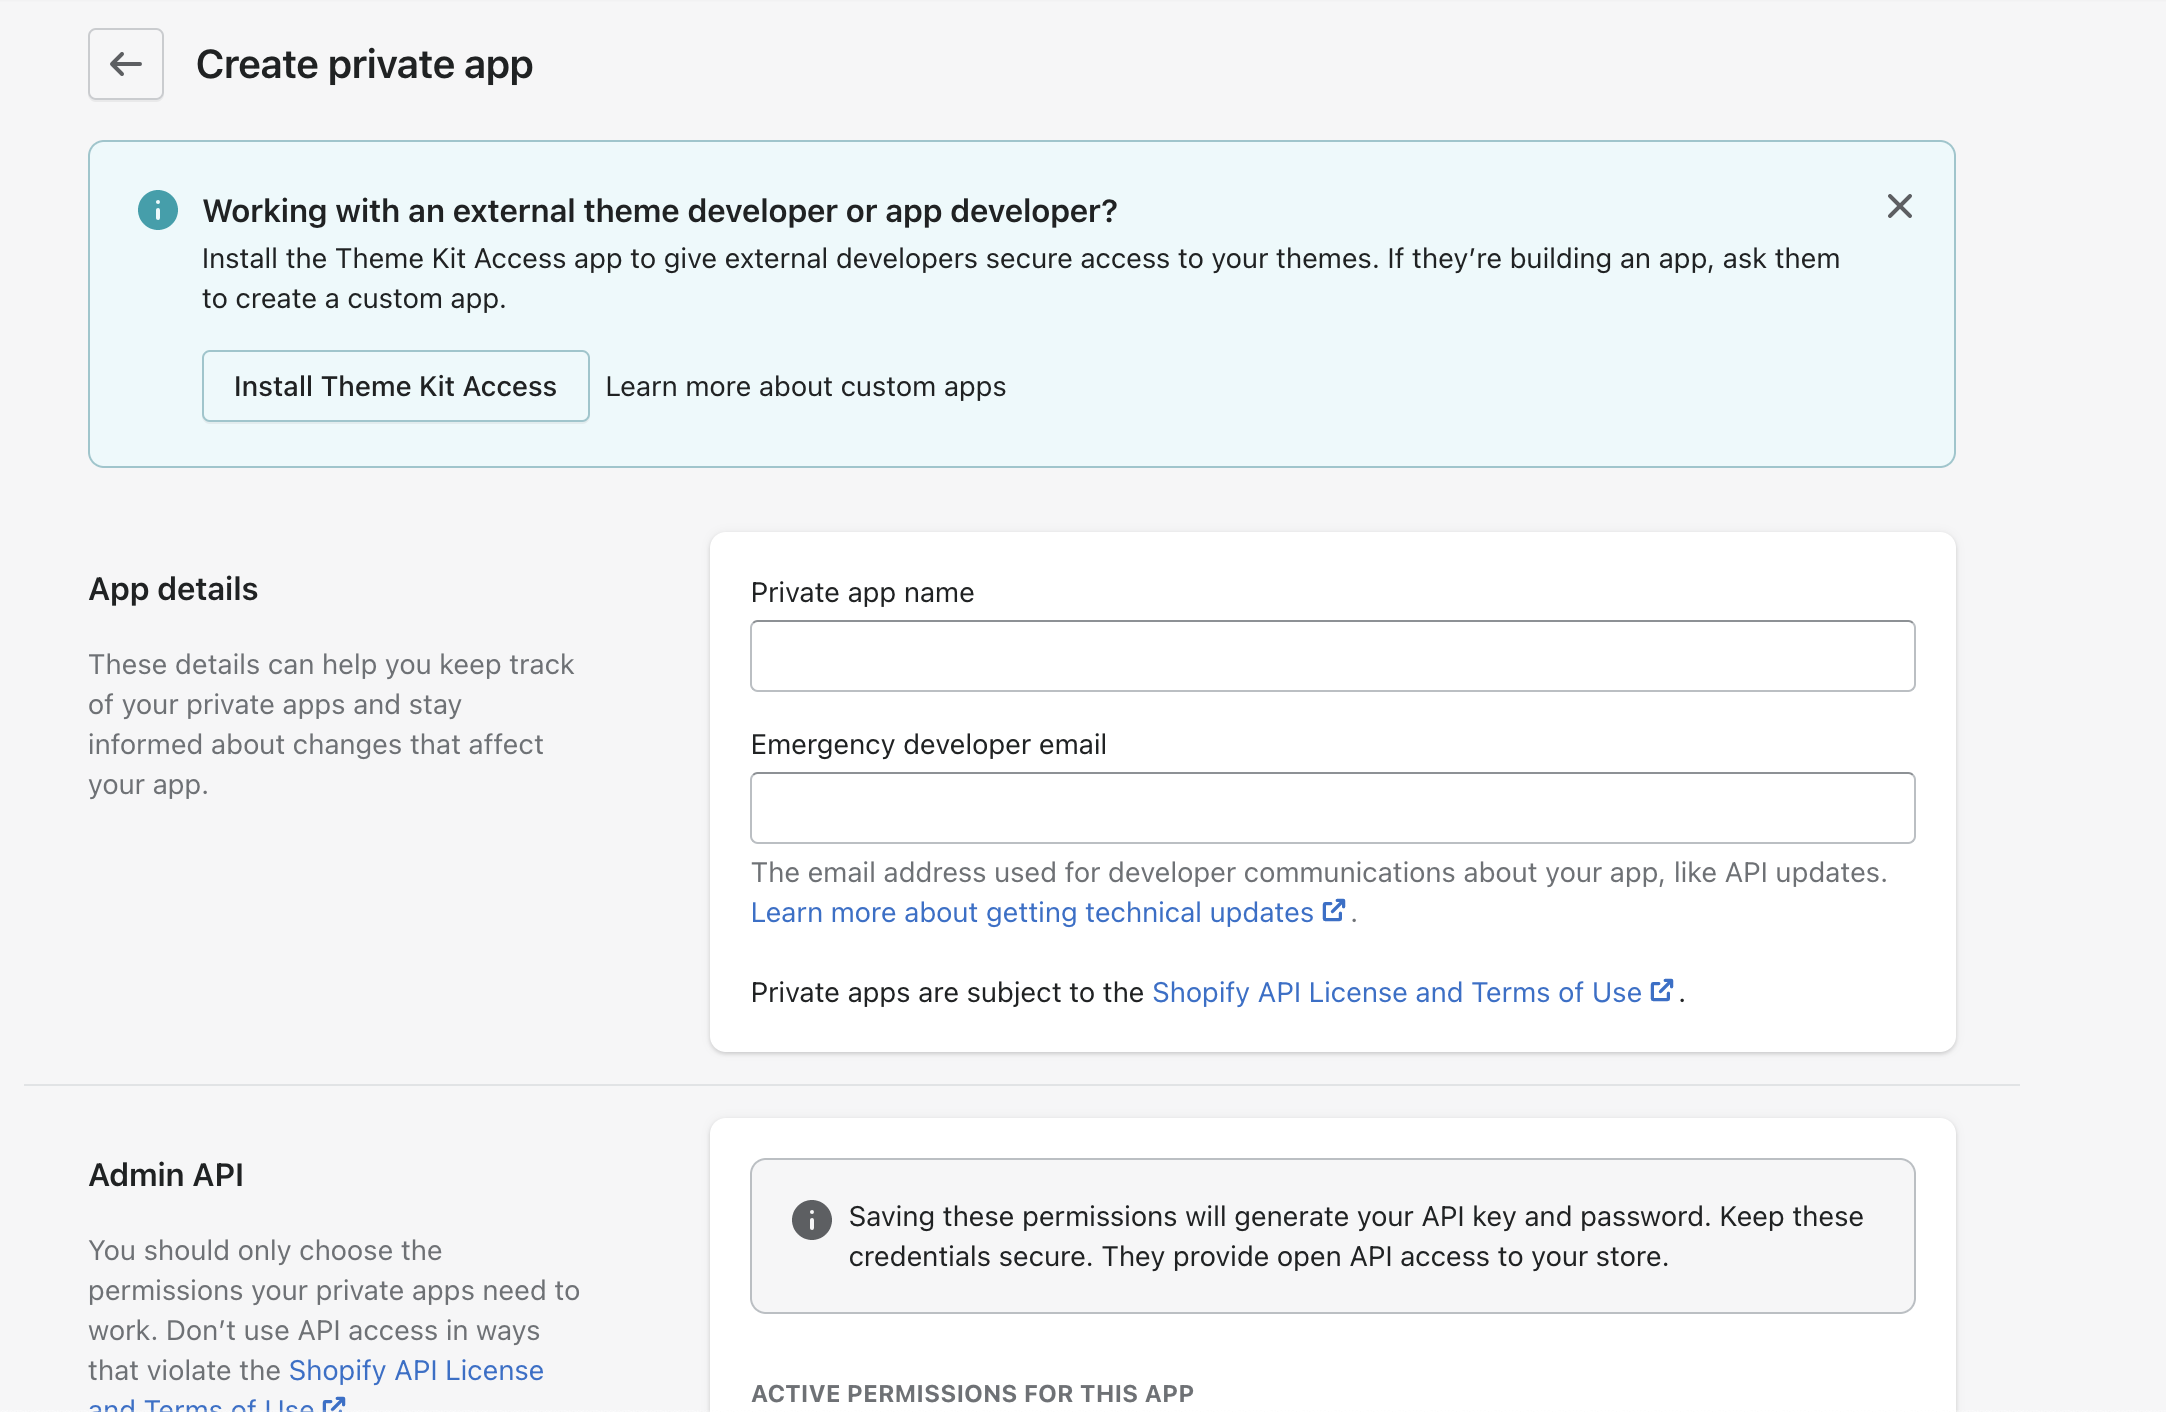Viewport: 2166px width, 1412px height.
Task: Click the Admin API section heading
Action: tap(166, 1175)
